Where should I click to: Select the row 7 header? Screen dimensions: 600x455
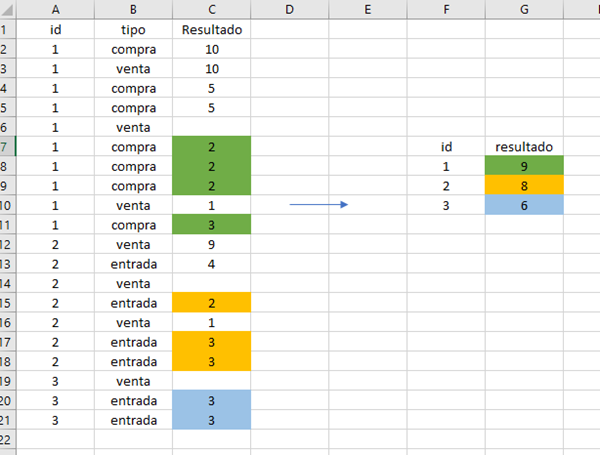coord(6,147)
